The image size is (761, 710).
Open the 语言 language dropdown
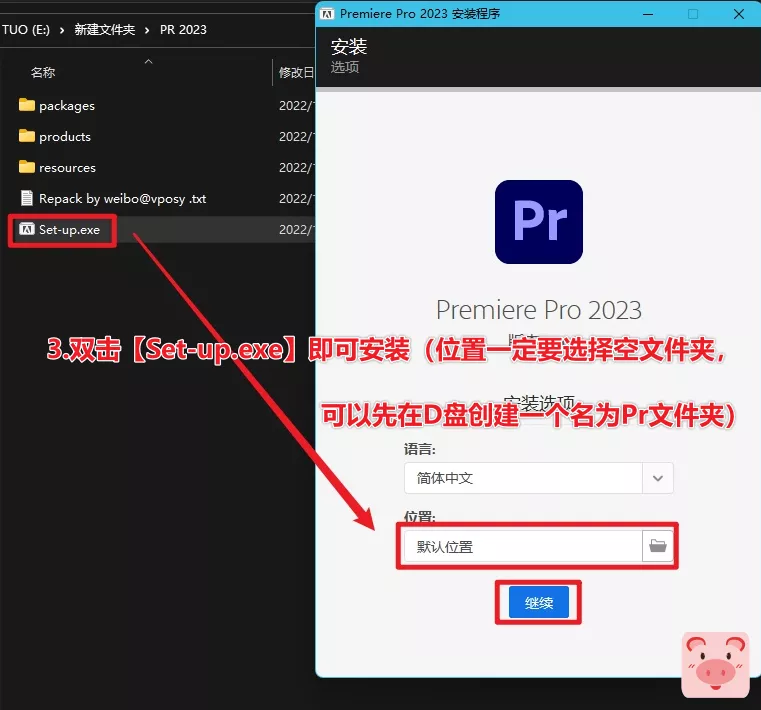[538, 478]
